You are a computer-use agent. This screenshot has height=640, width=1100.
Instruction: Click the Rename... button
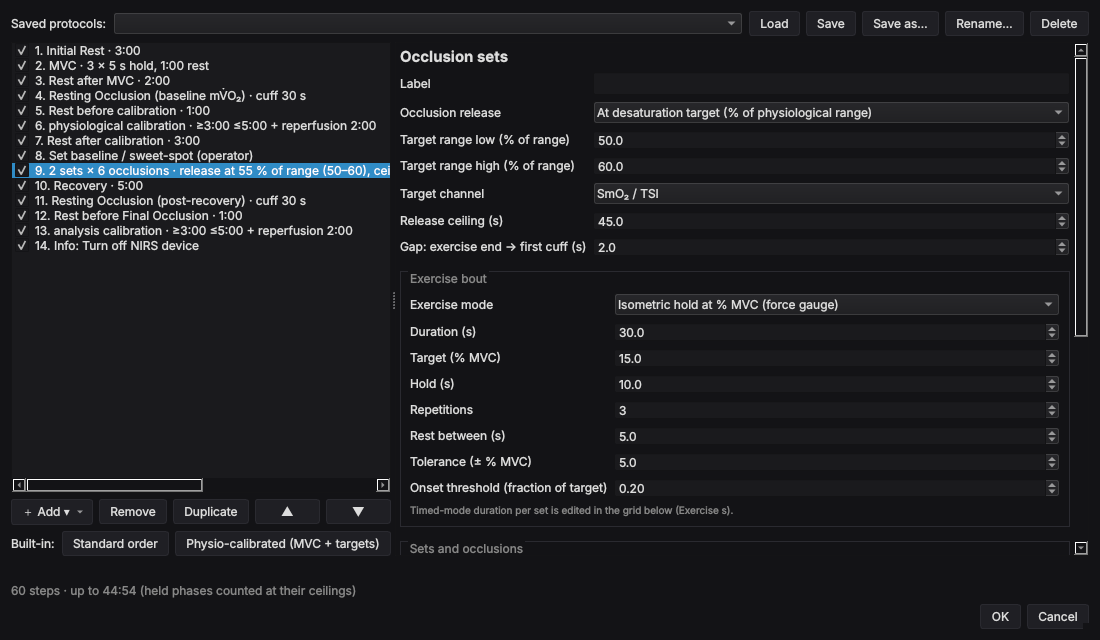[x=984, y=23]
